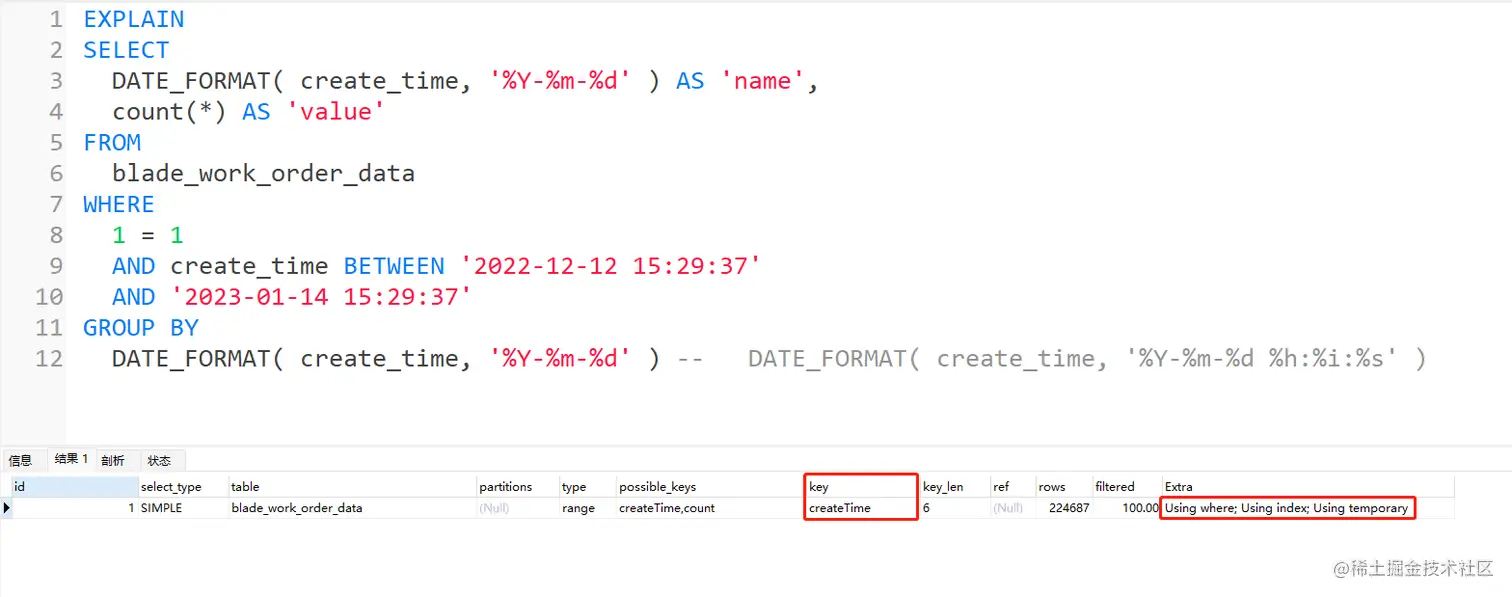The width and height of the screenshot is (1512, 597).
Task: Place cursor on GROUP BY keyword
Action: (141, 327)
